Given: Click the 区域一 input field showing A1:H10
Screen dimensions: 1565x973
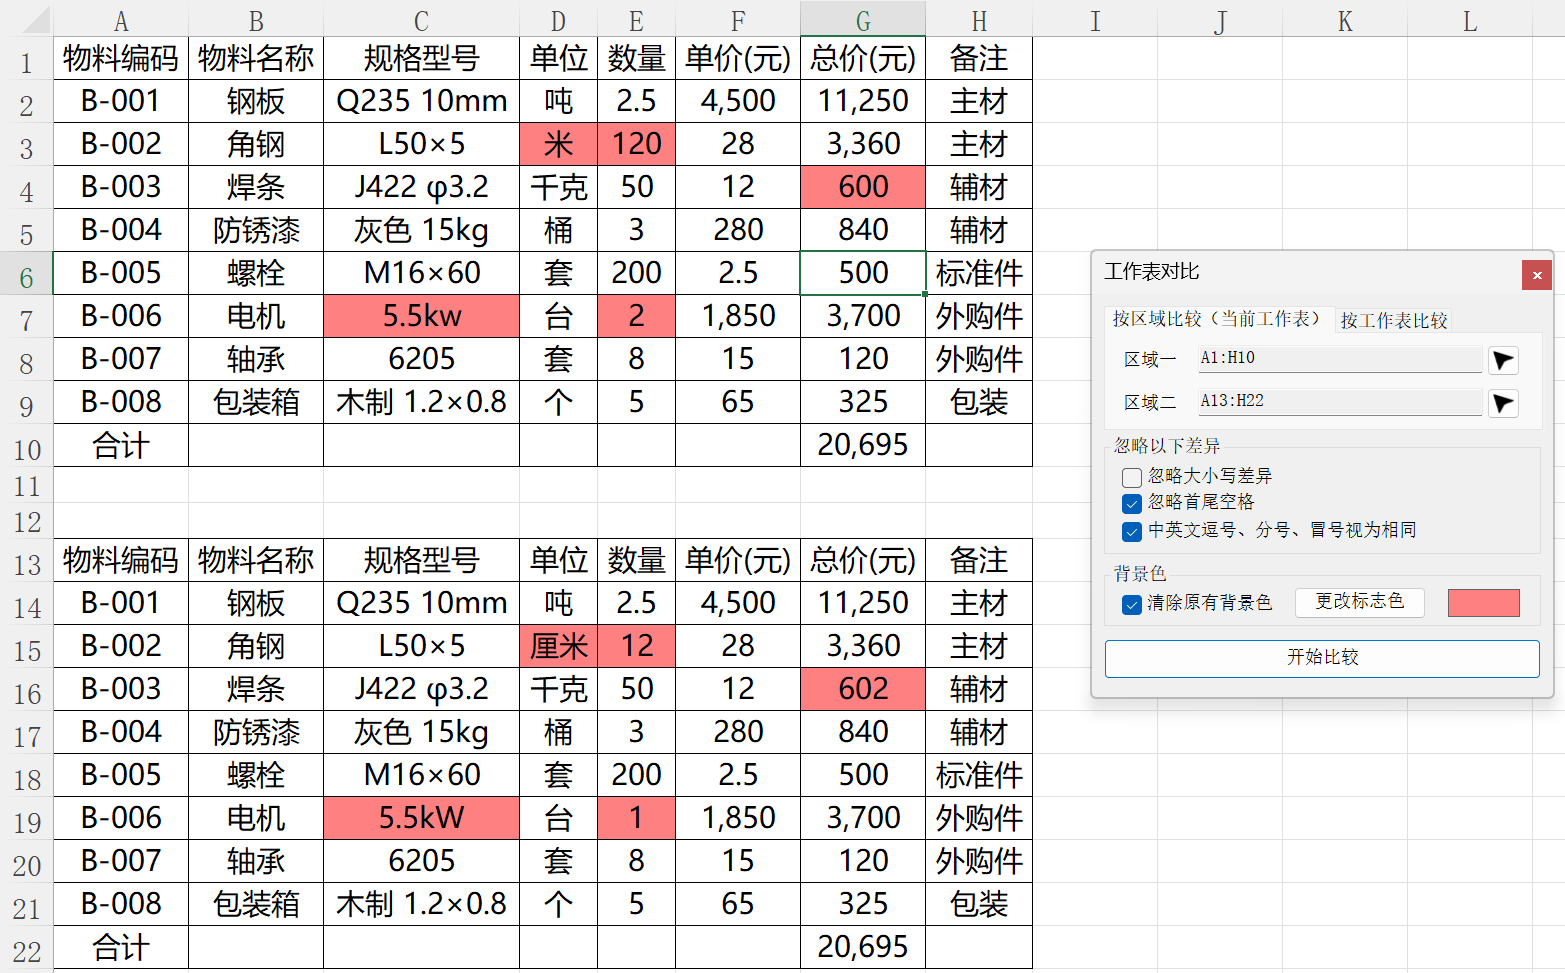Looking at the screenshot, I should (x=1340, y=359).
